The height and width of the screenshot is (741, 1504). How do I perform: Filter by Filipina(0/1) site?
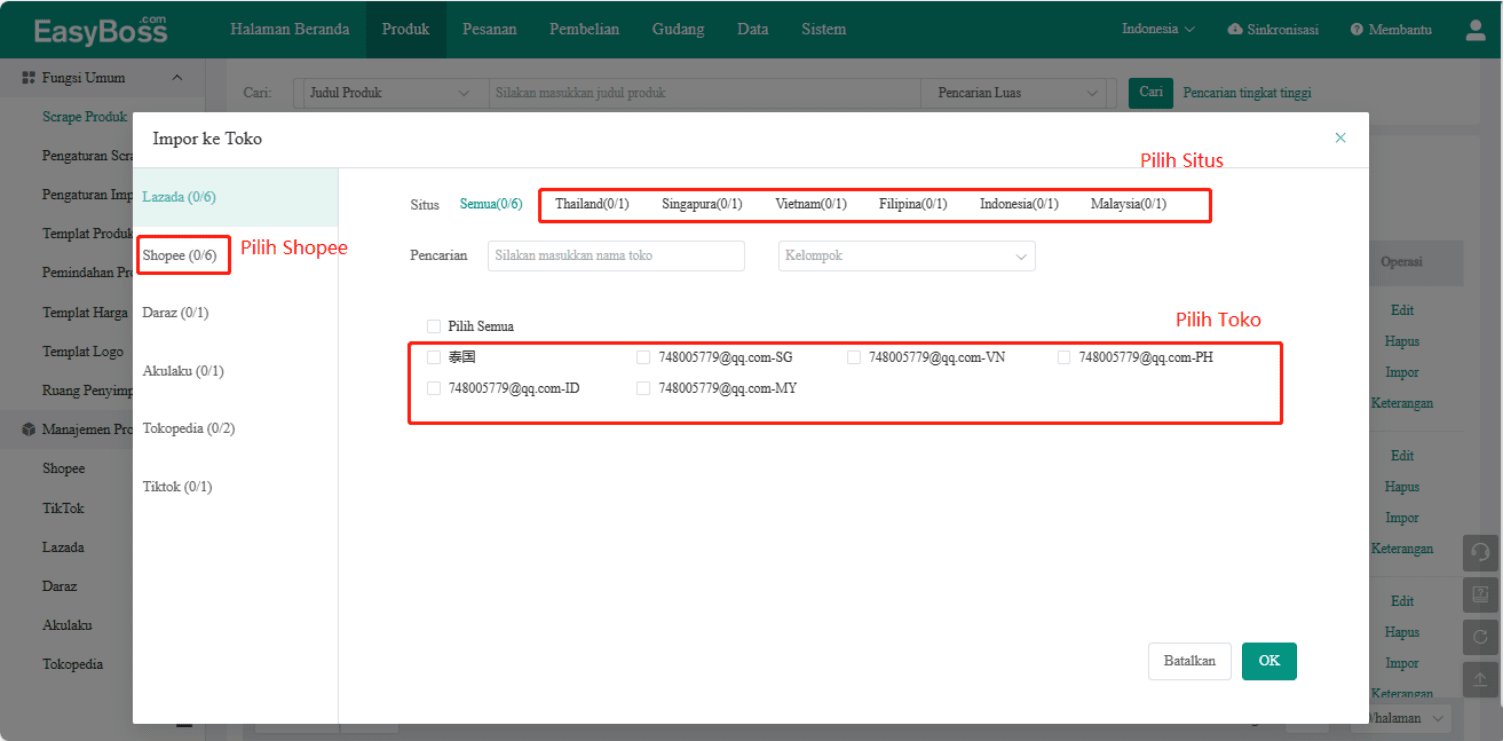pos(913,204)
